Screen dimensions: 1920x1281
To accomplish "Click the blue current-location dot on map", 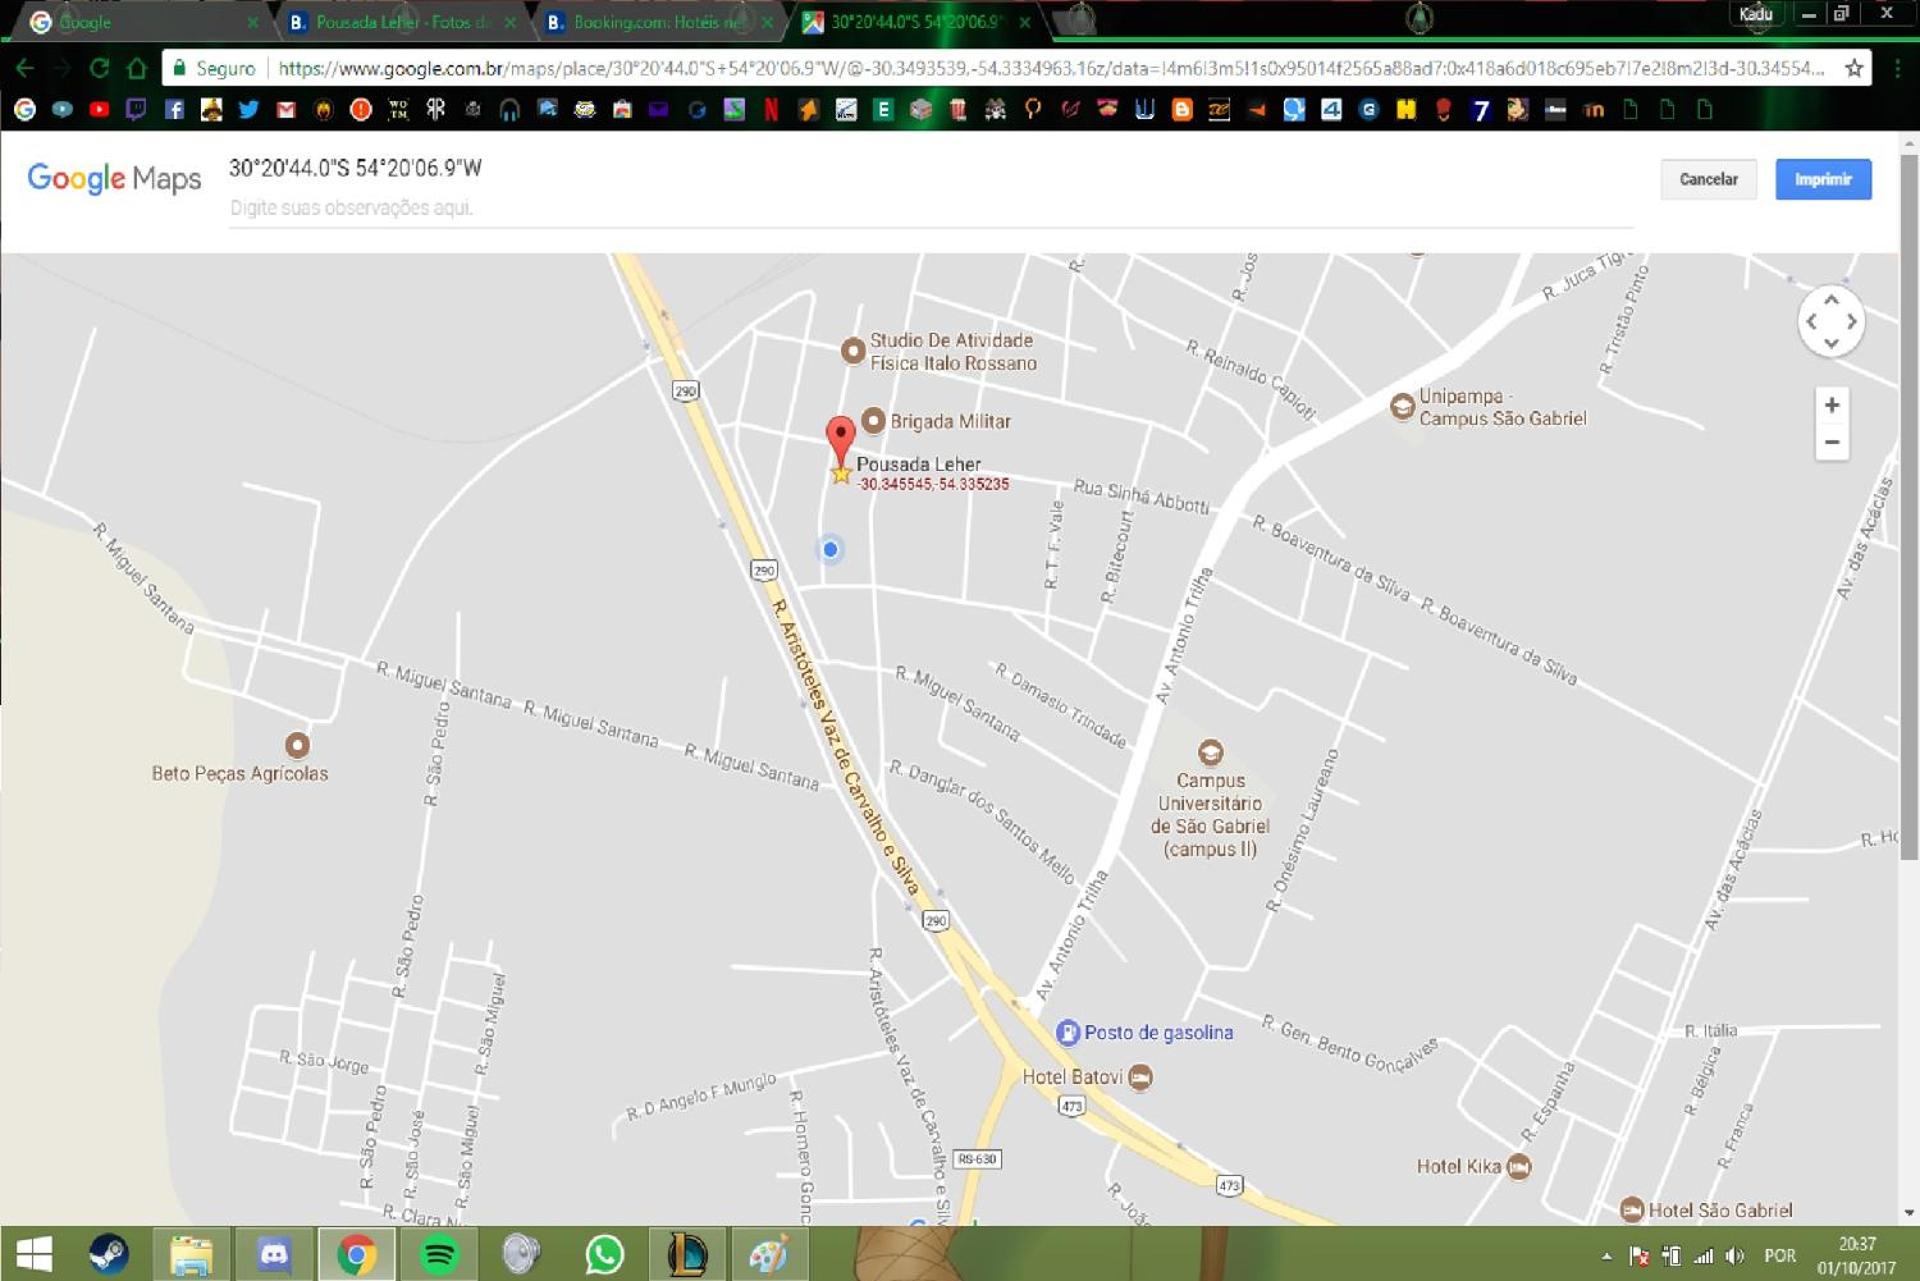I will [x=830, y=549].
